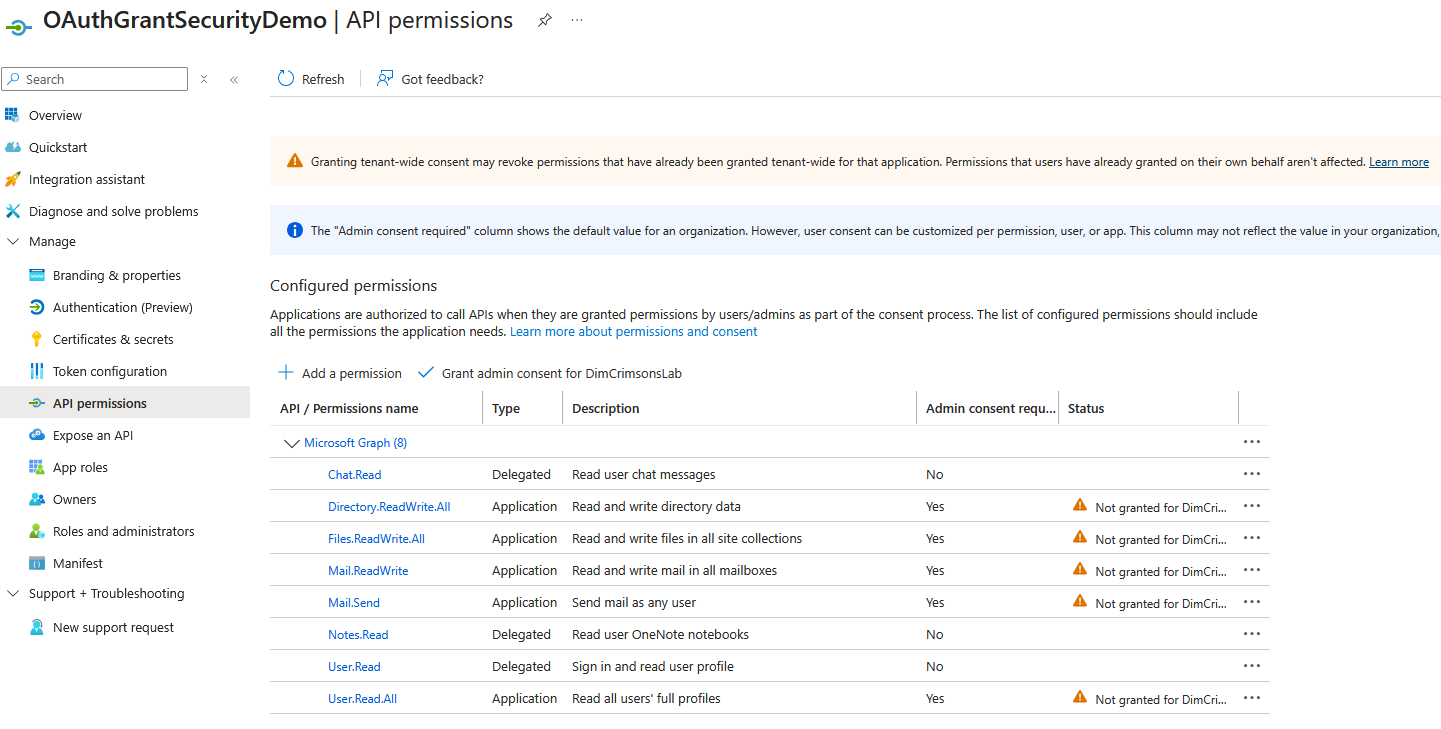Click the Expose an API cloud icon
The height and width of the screenshot is (729, 1441).
click(x=37, y=435)
